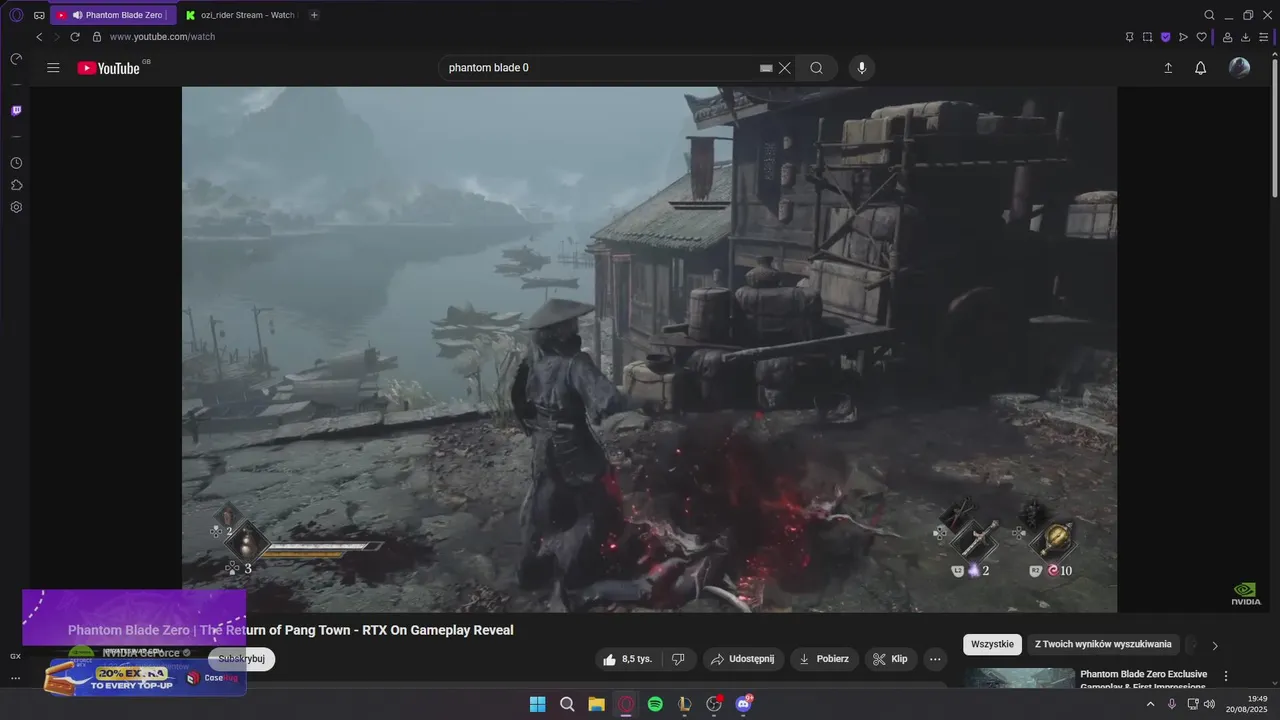Viewport: 1280px width, 720px height.
Task: Open the Opera main menu logo
Action: coord(16,15)
